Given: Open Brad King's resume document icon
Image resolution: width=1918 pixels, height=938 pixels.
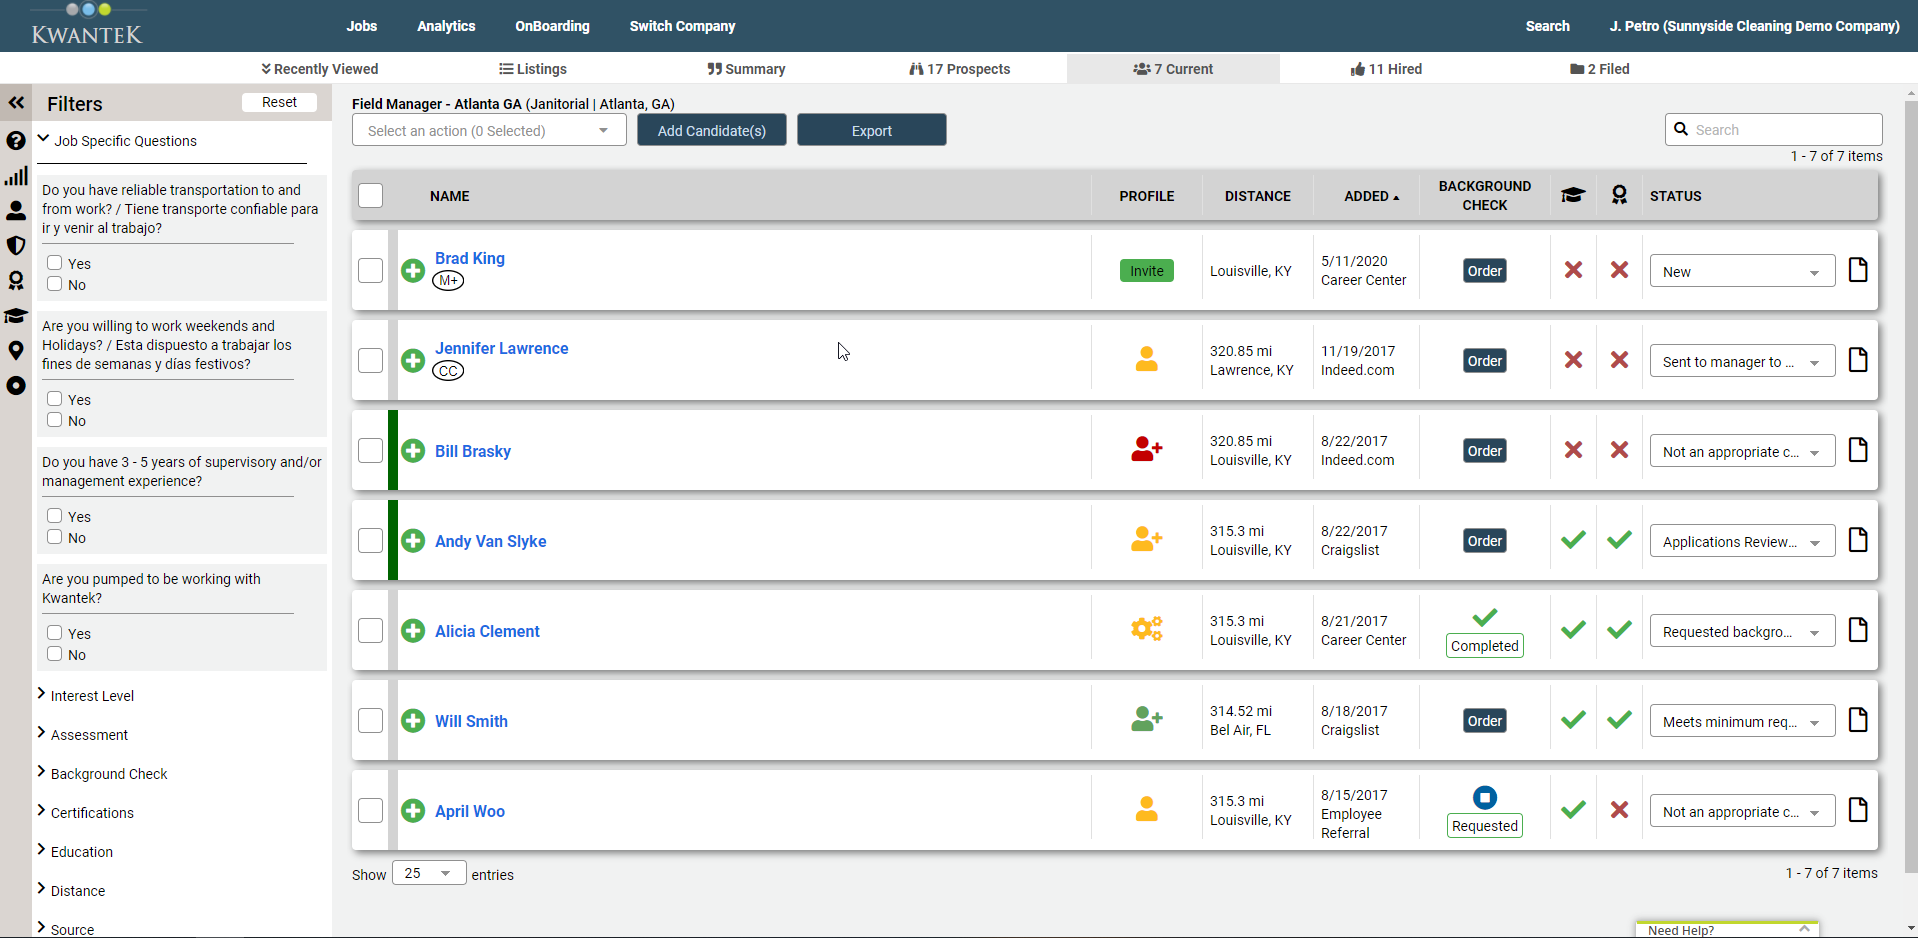Looking at the screenshot, I should click(1858, 270).
